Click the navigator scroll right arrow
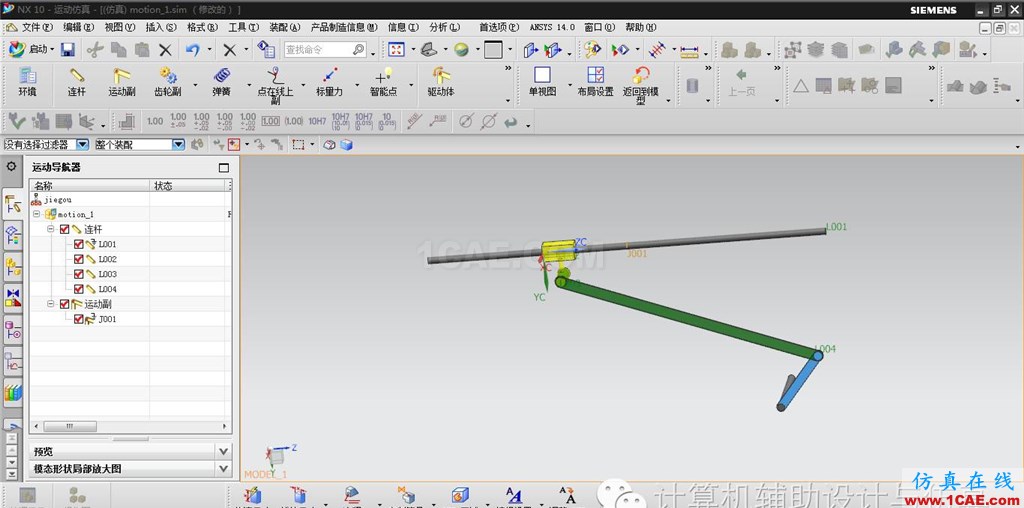 coord(225,426)
